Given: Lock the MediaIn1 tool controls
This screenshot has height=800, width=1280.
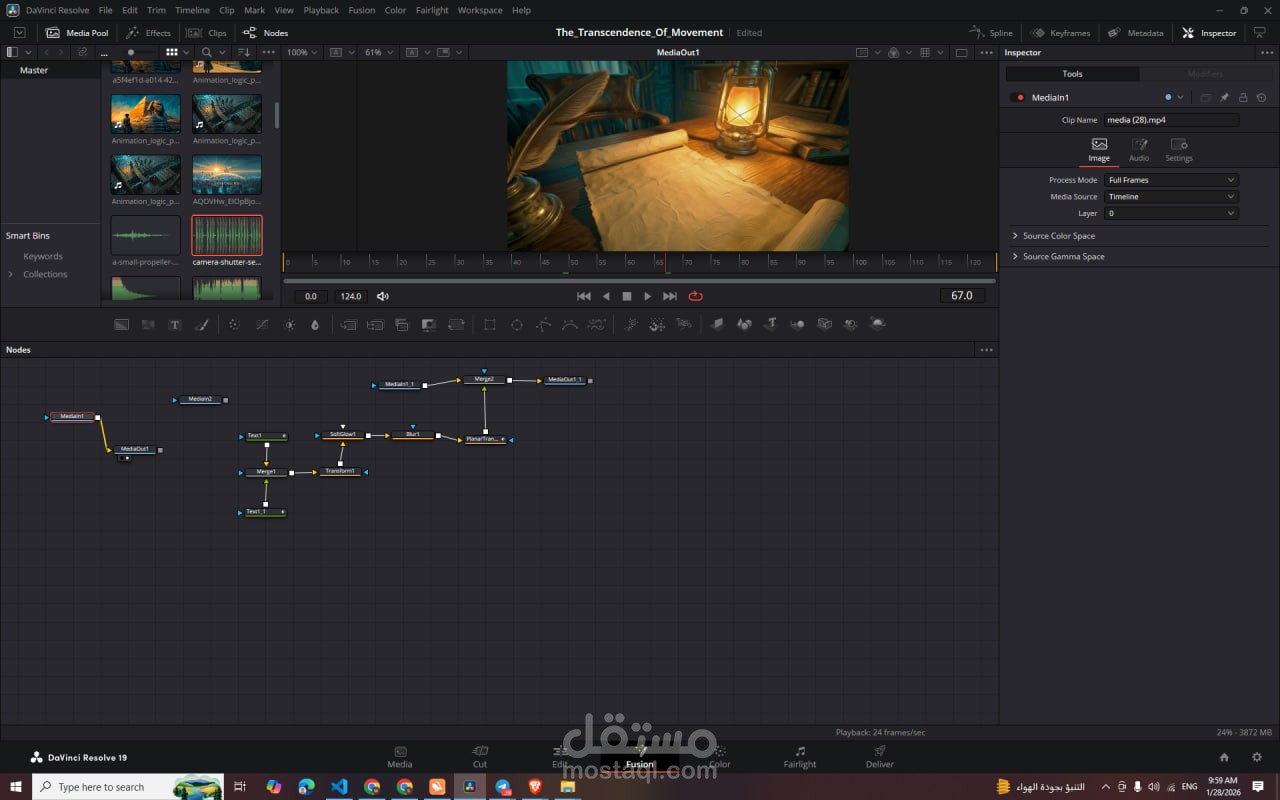Looking at the screenshot, I should pos(1243,98).
